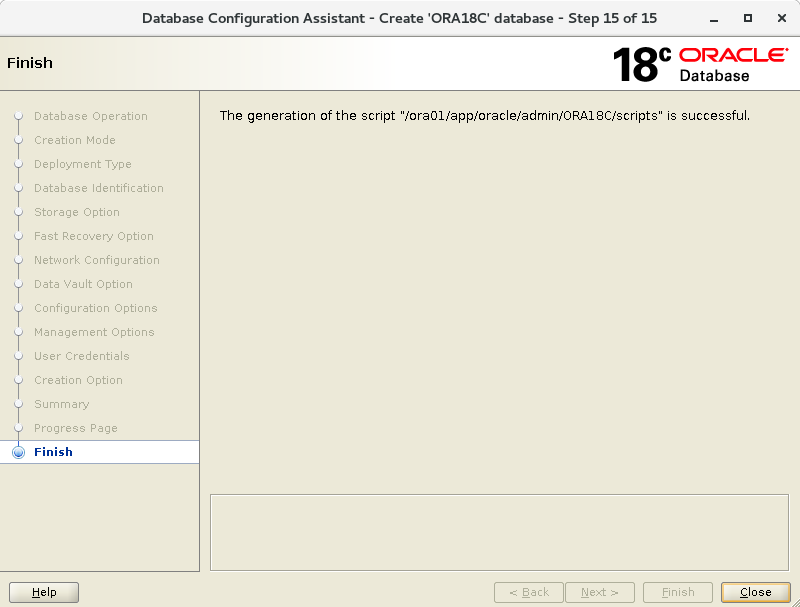Viewport: 800px width, 607px height.
Task: Click the Close button
Action: (755, 592)
